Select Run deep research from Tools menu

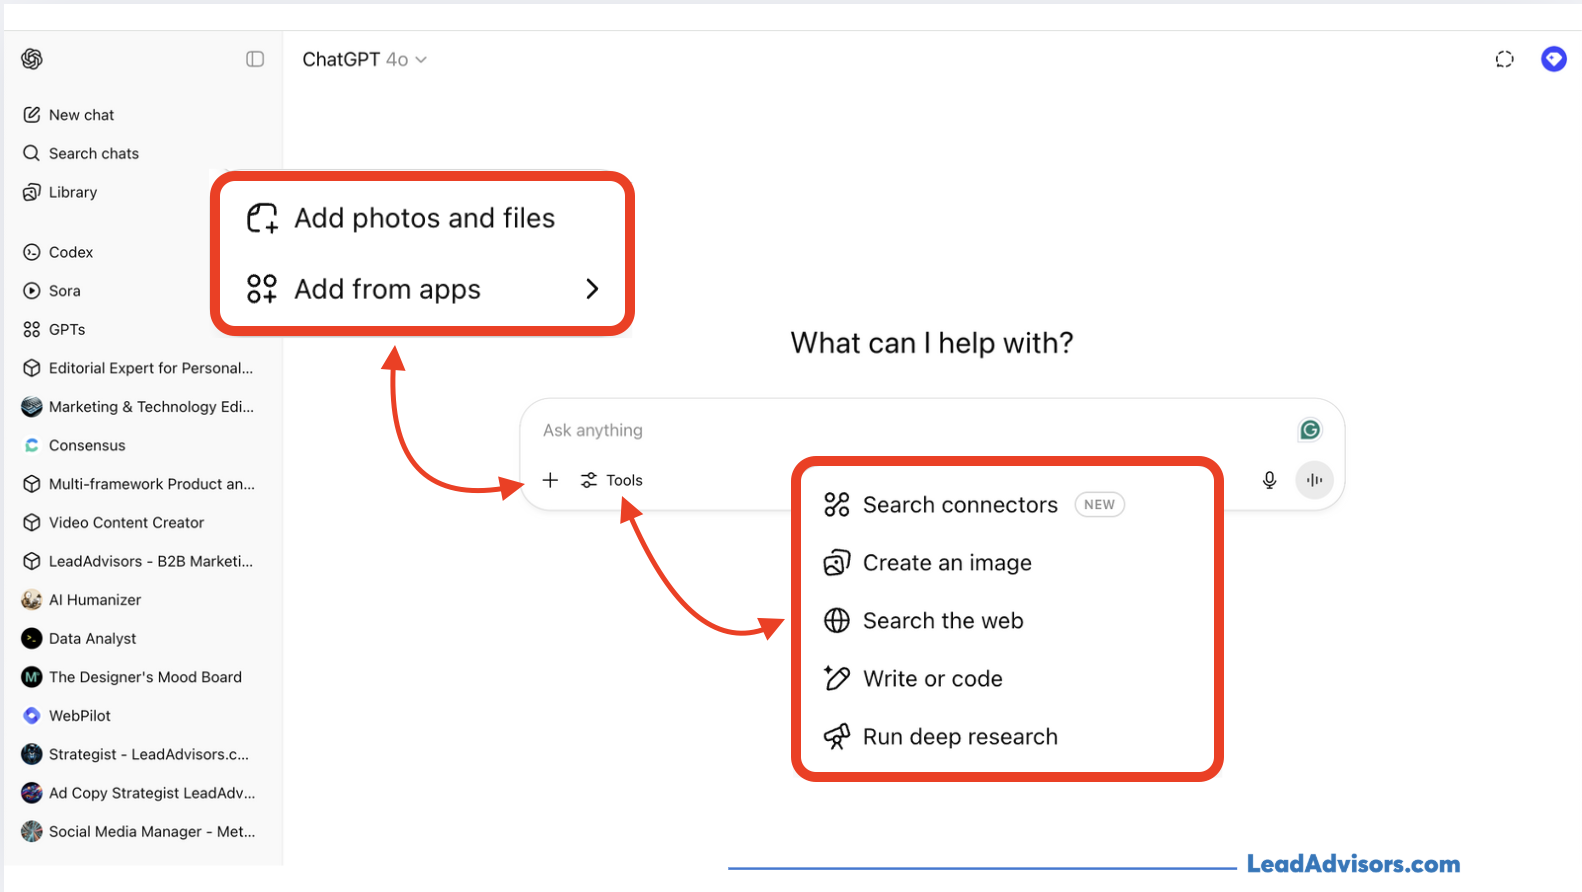(941, 737)
